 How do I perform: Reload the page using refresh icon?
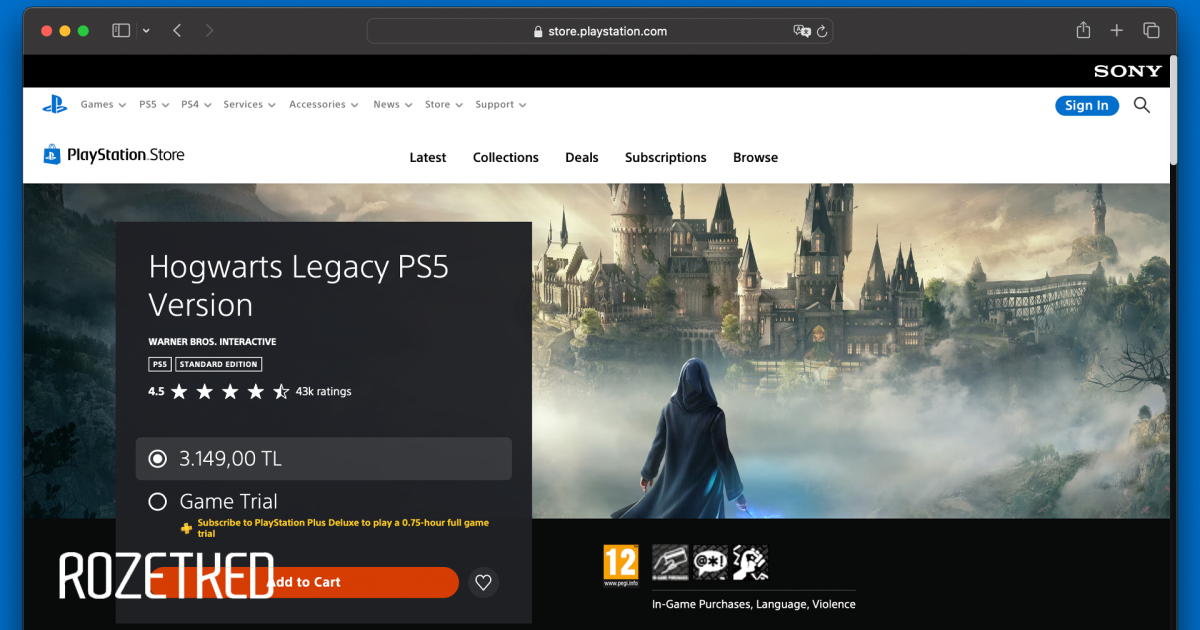coord(822,31)
